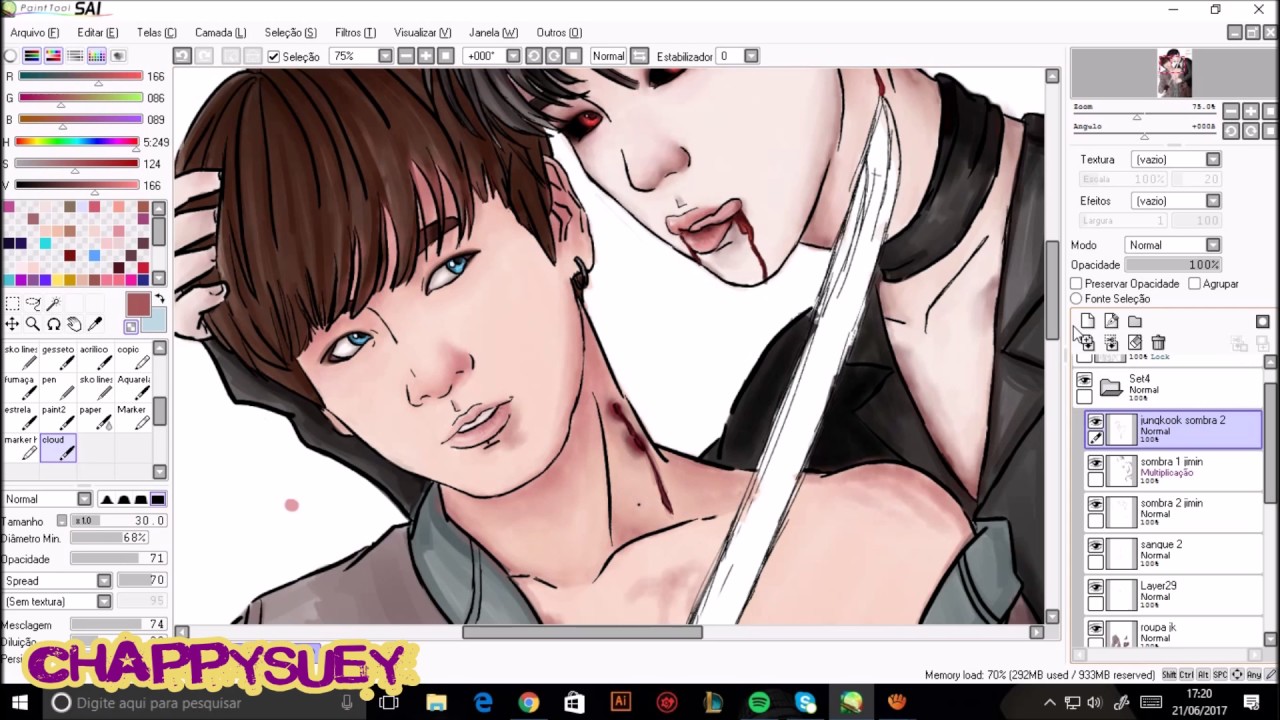1280x720 pixels.
Task: Toggle the Seleção checkbox
Action: (273, 57)
